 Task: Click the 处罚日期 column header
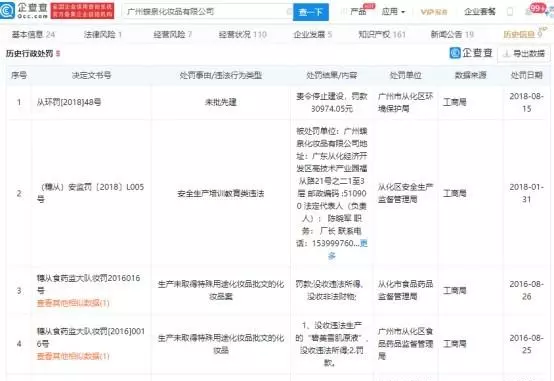(526, 75)
